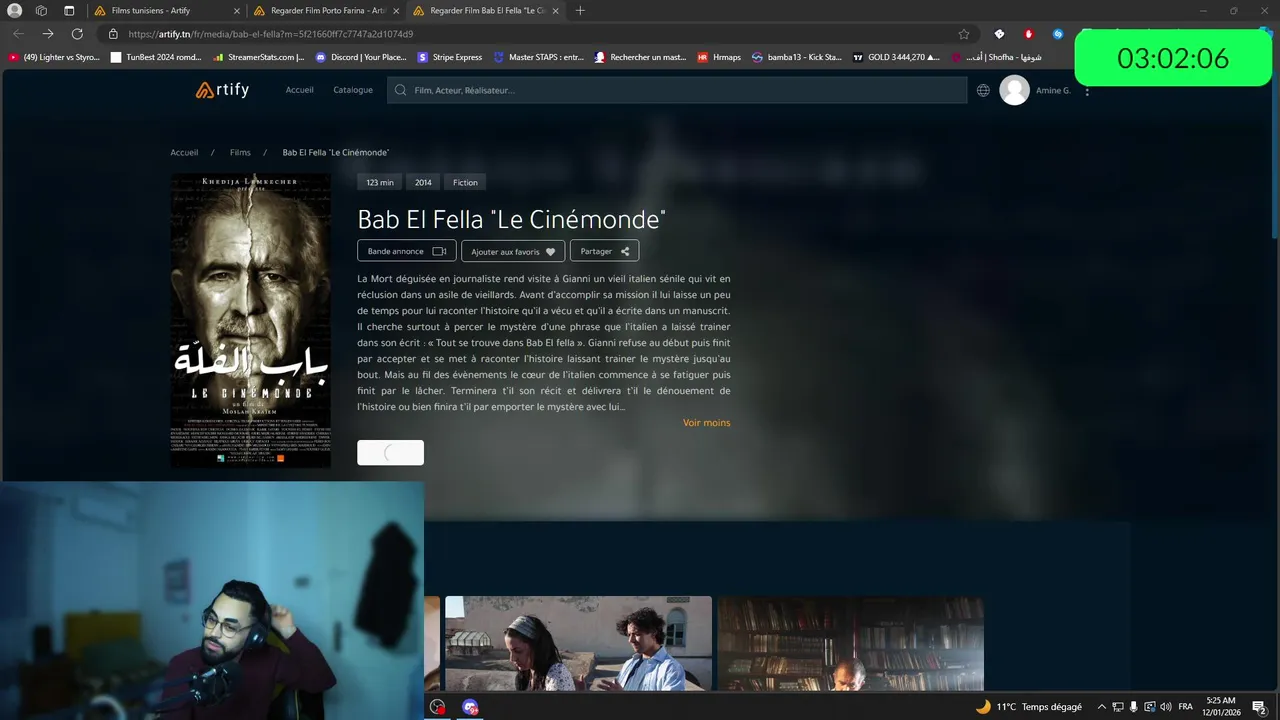Viewport: 1280px width, 720px height.
Task: Open a new browser tab
Action: (580, 11)
